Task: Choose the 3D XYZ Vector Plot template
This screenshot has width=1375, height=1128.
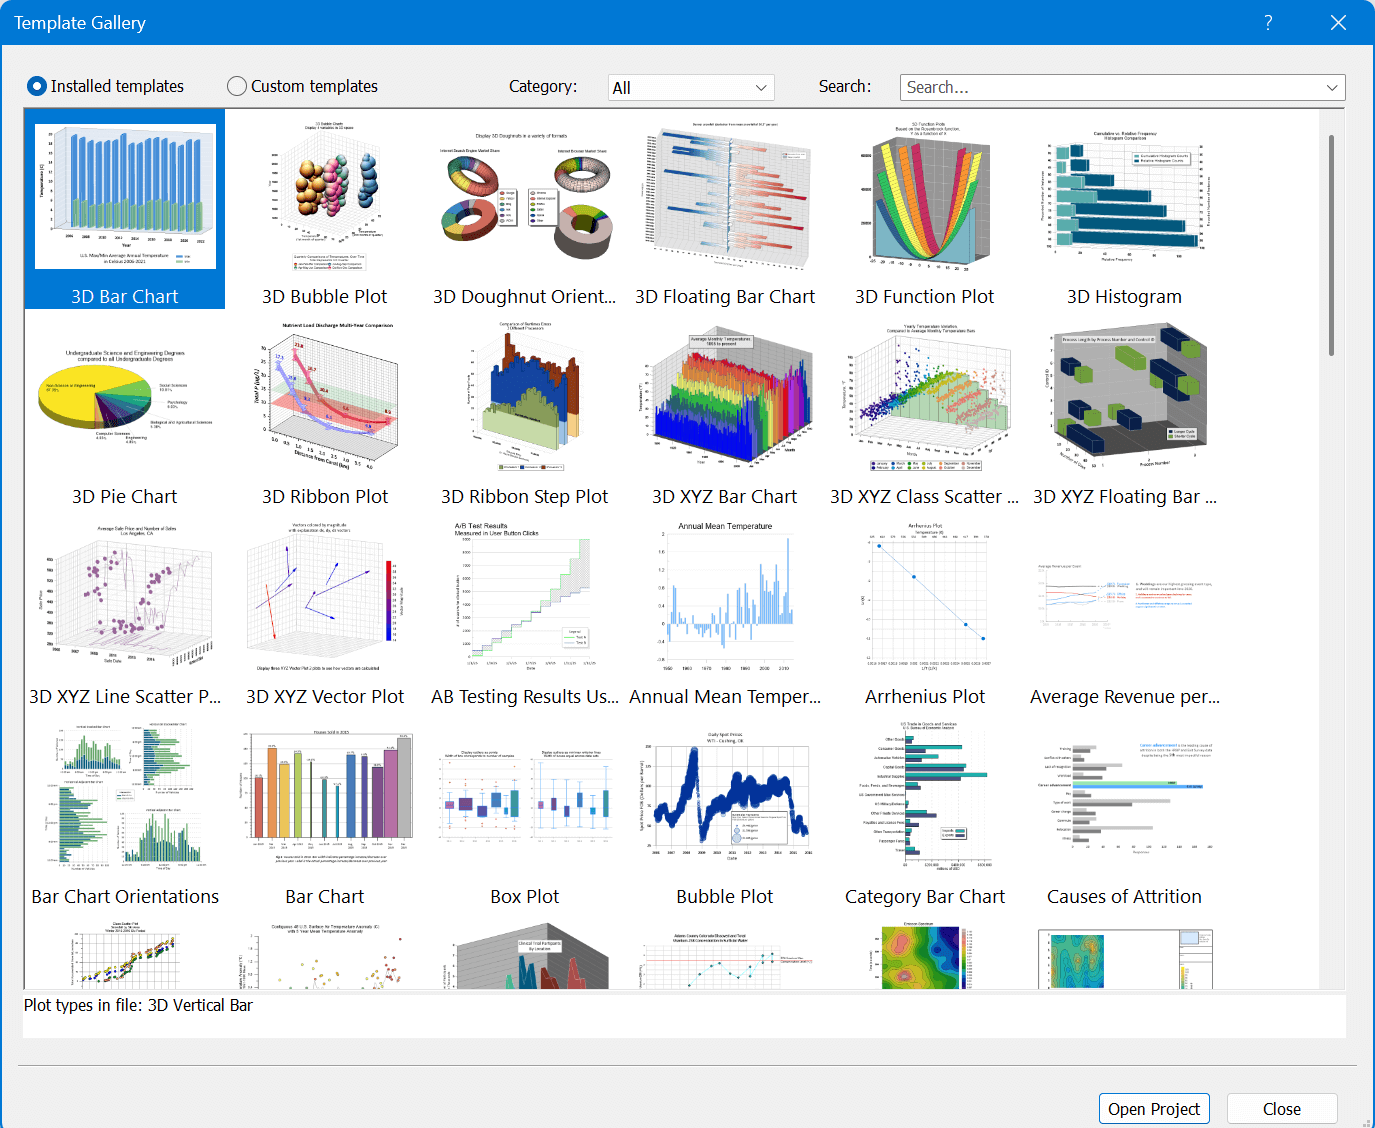Action: click(x=325, y=597)
